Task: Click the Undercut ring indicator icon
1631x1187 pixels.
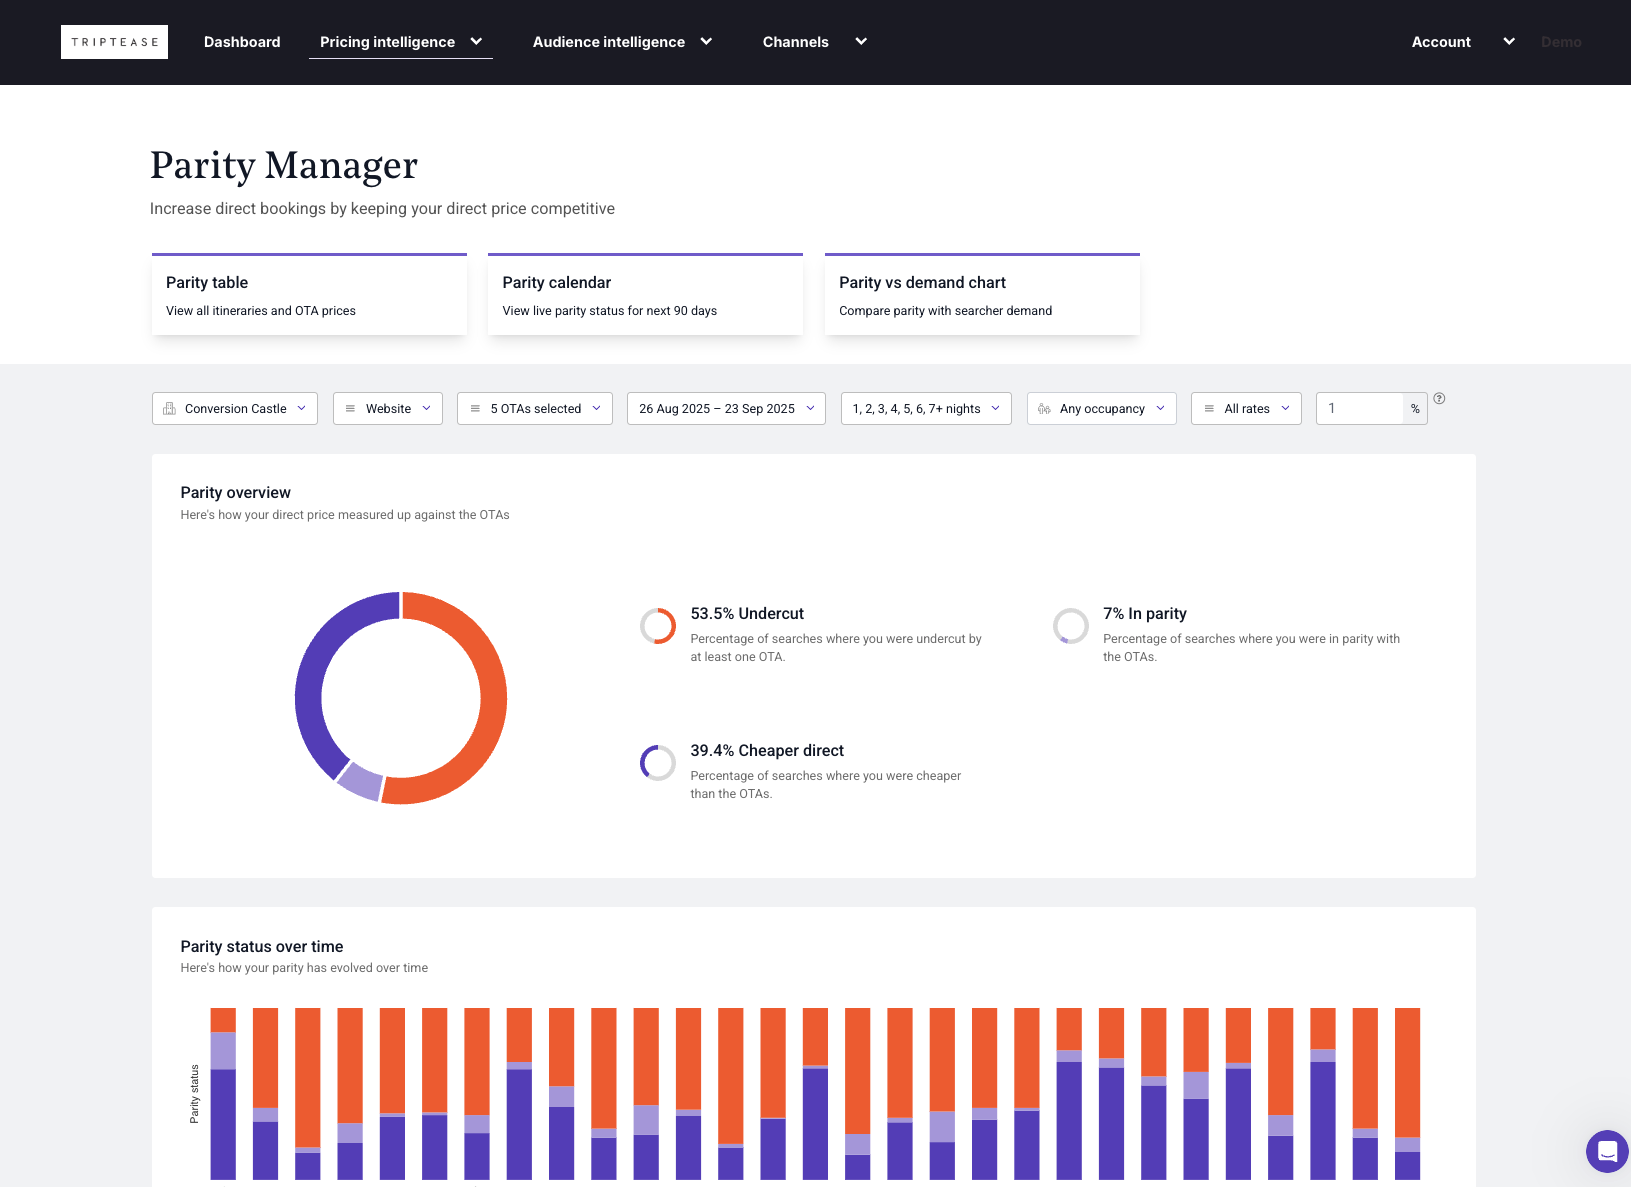Action: coord(658,626)
